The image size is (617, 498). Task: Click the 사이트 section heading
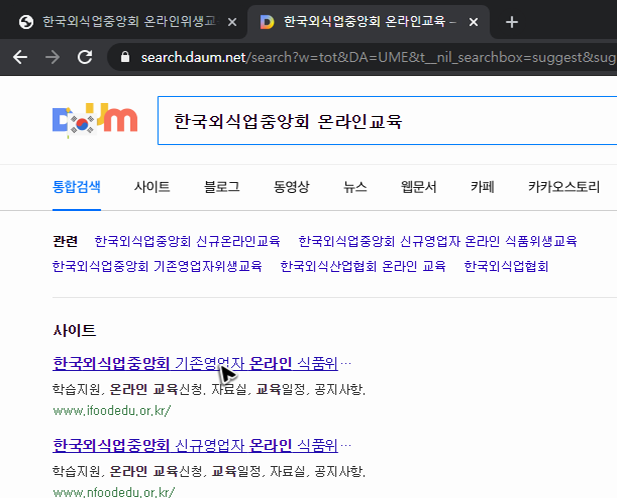74,330
